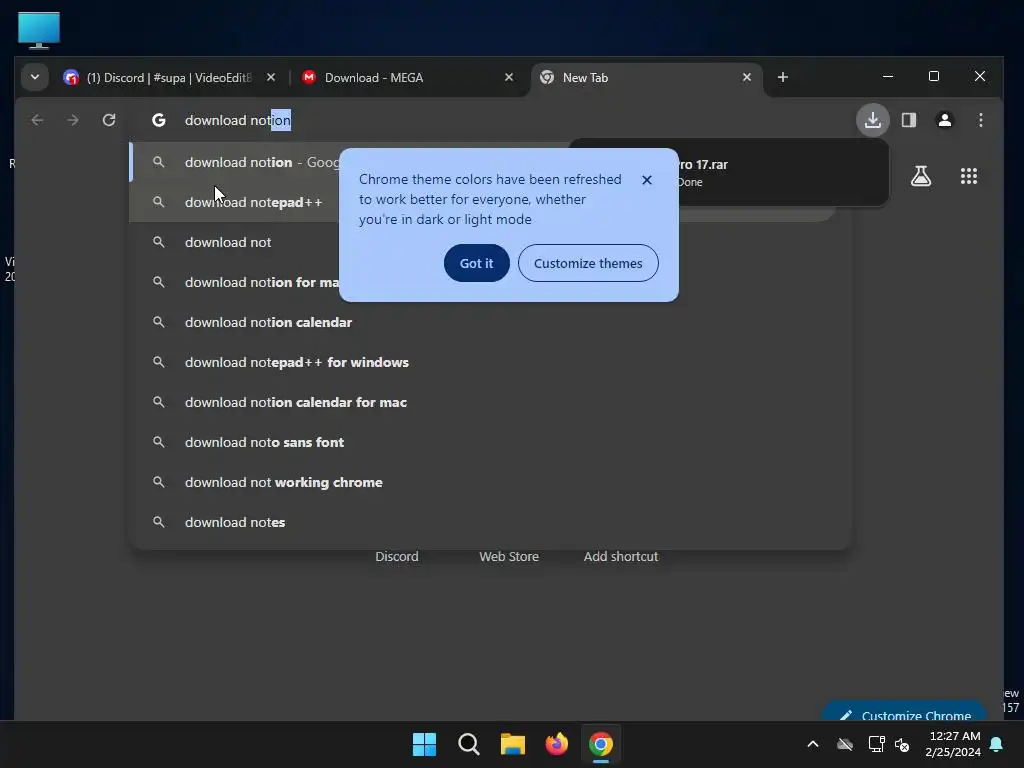1024x768 pixels.
Task: Expand the tab search dropdown arrow
Action: pyautogui.click(x=35, y=77)
